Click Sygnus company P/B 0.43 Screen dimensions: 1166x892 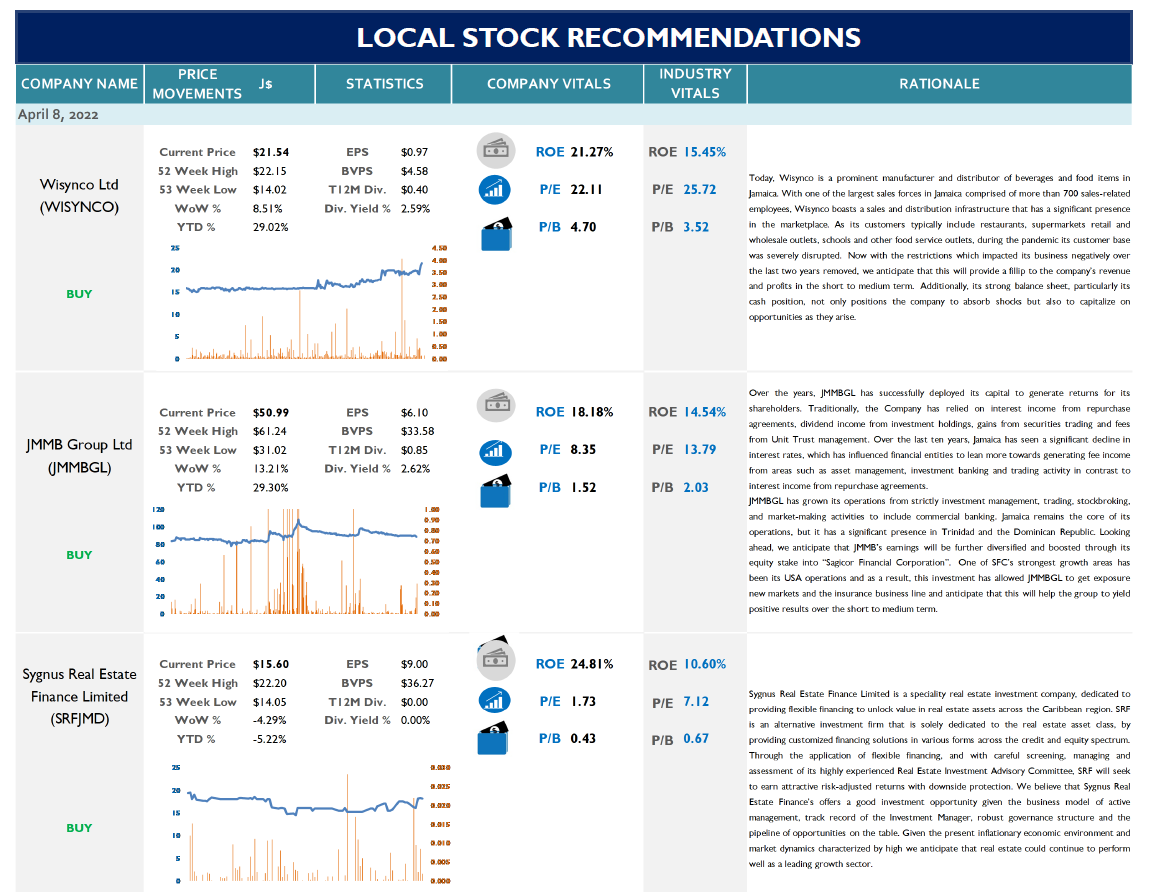point(583,739)
